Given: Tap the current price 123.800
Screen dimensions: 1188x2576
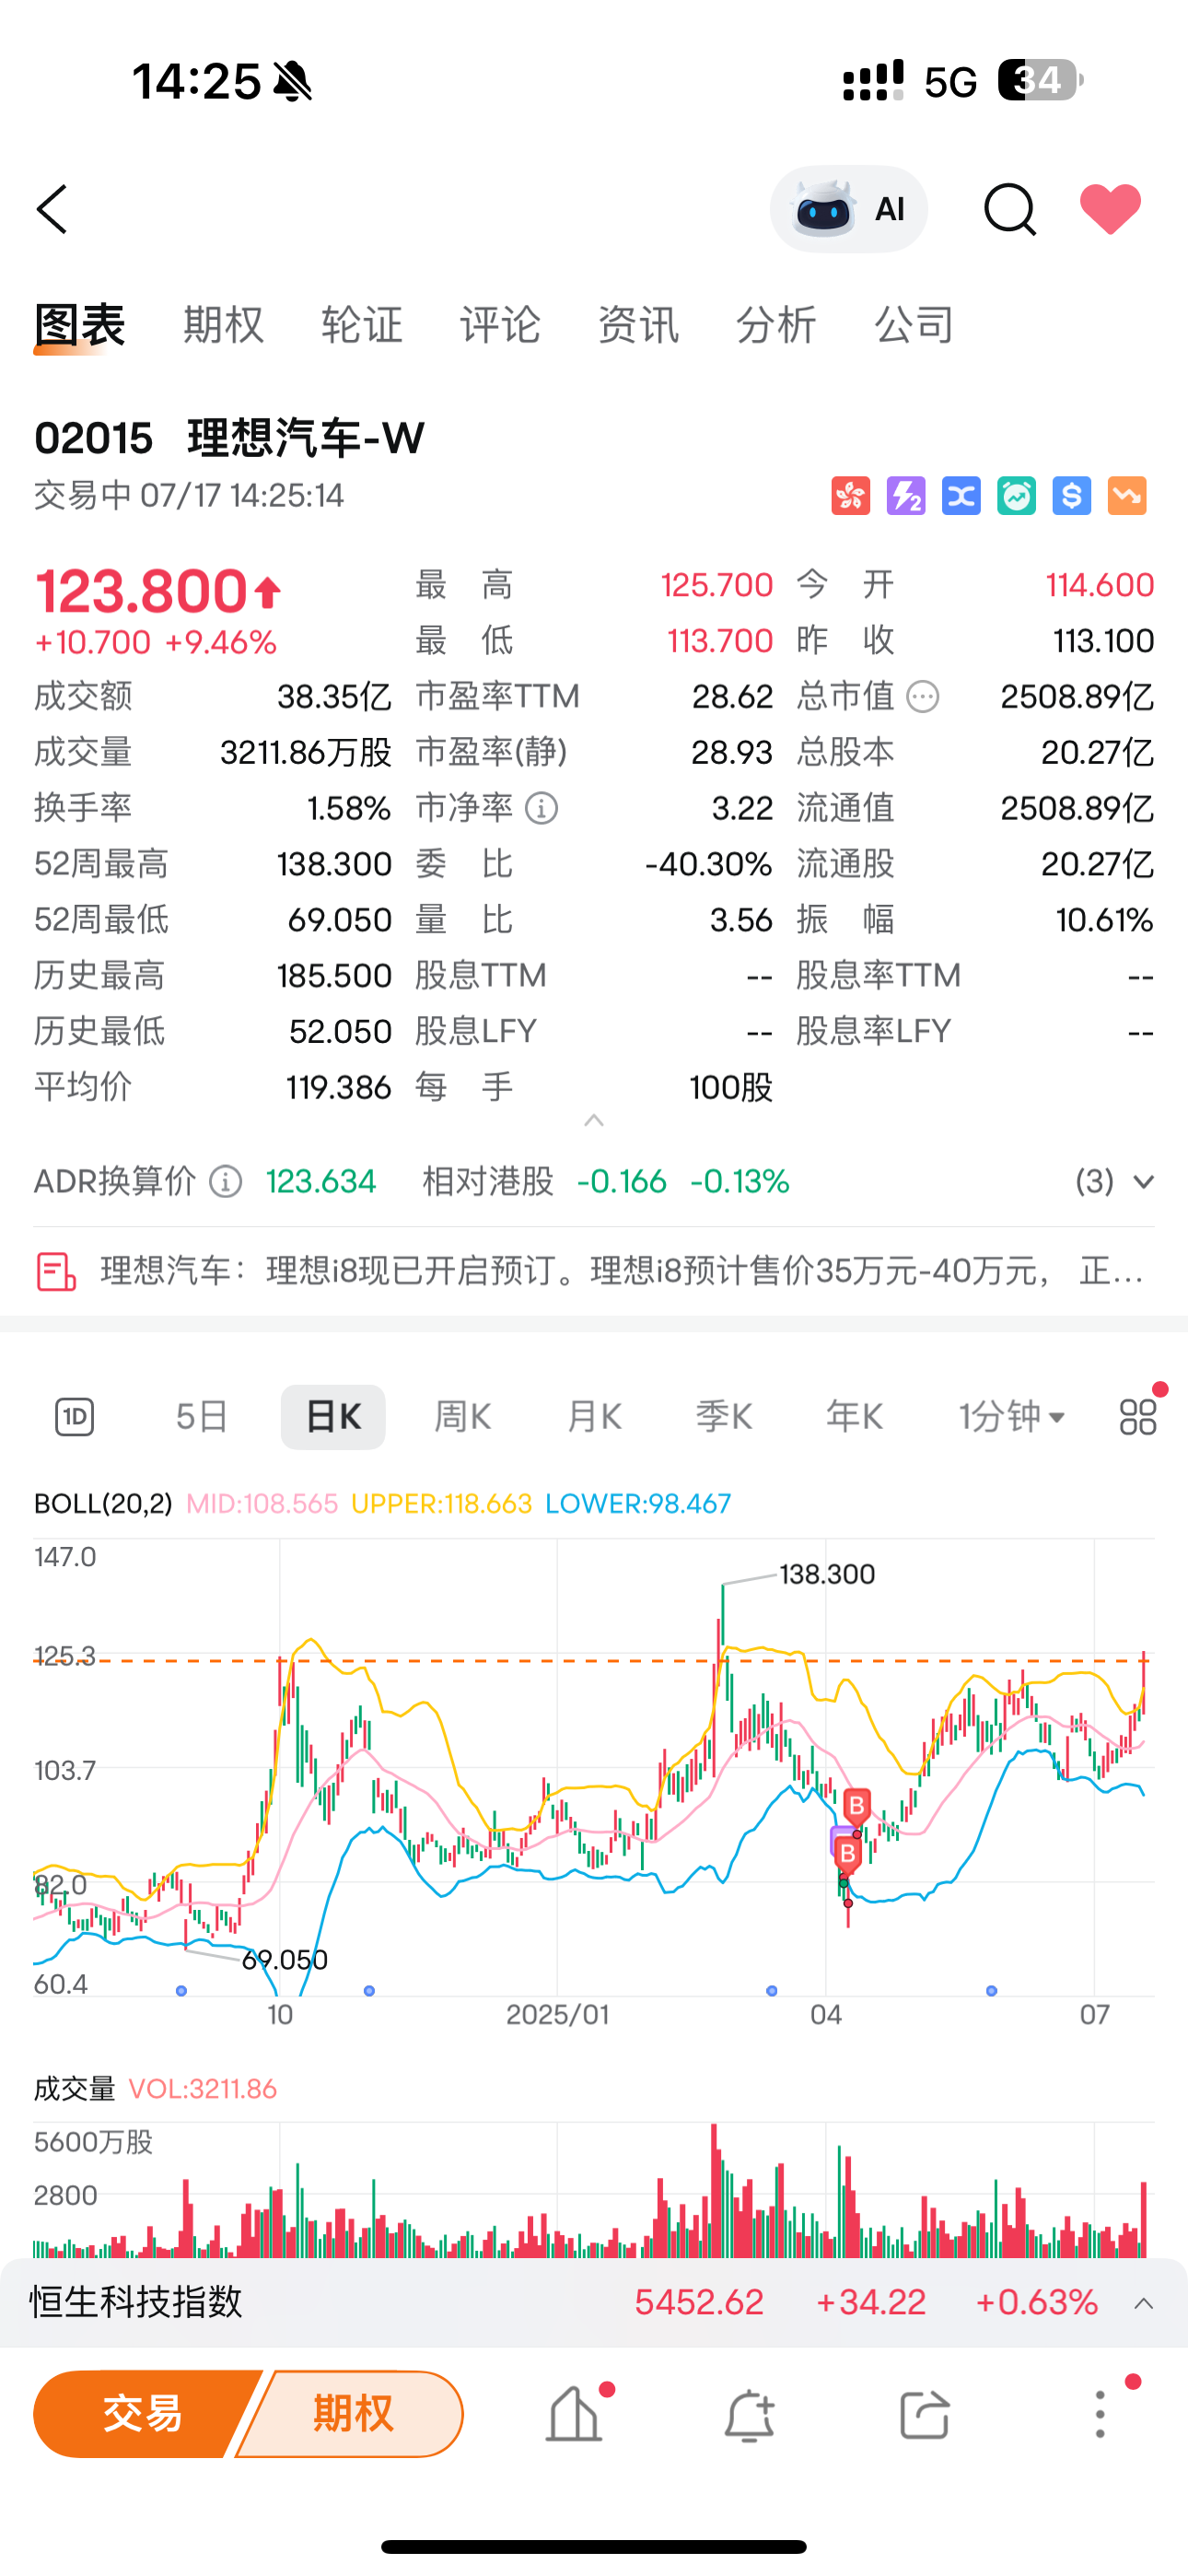Looking at the screenshot, I should coord(141,590).
